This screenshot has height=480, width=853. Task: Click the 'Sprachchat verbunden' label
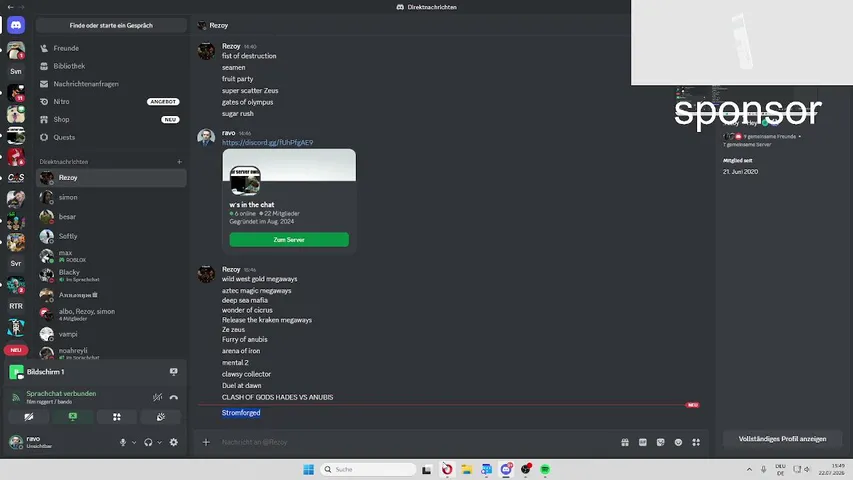point(61,393)
